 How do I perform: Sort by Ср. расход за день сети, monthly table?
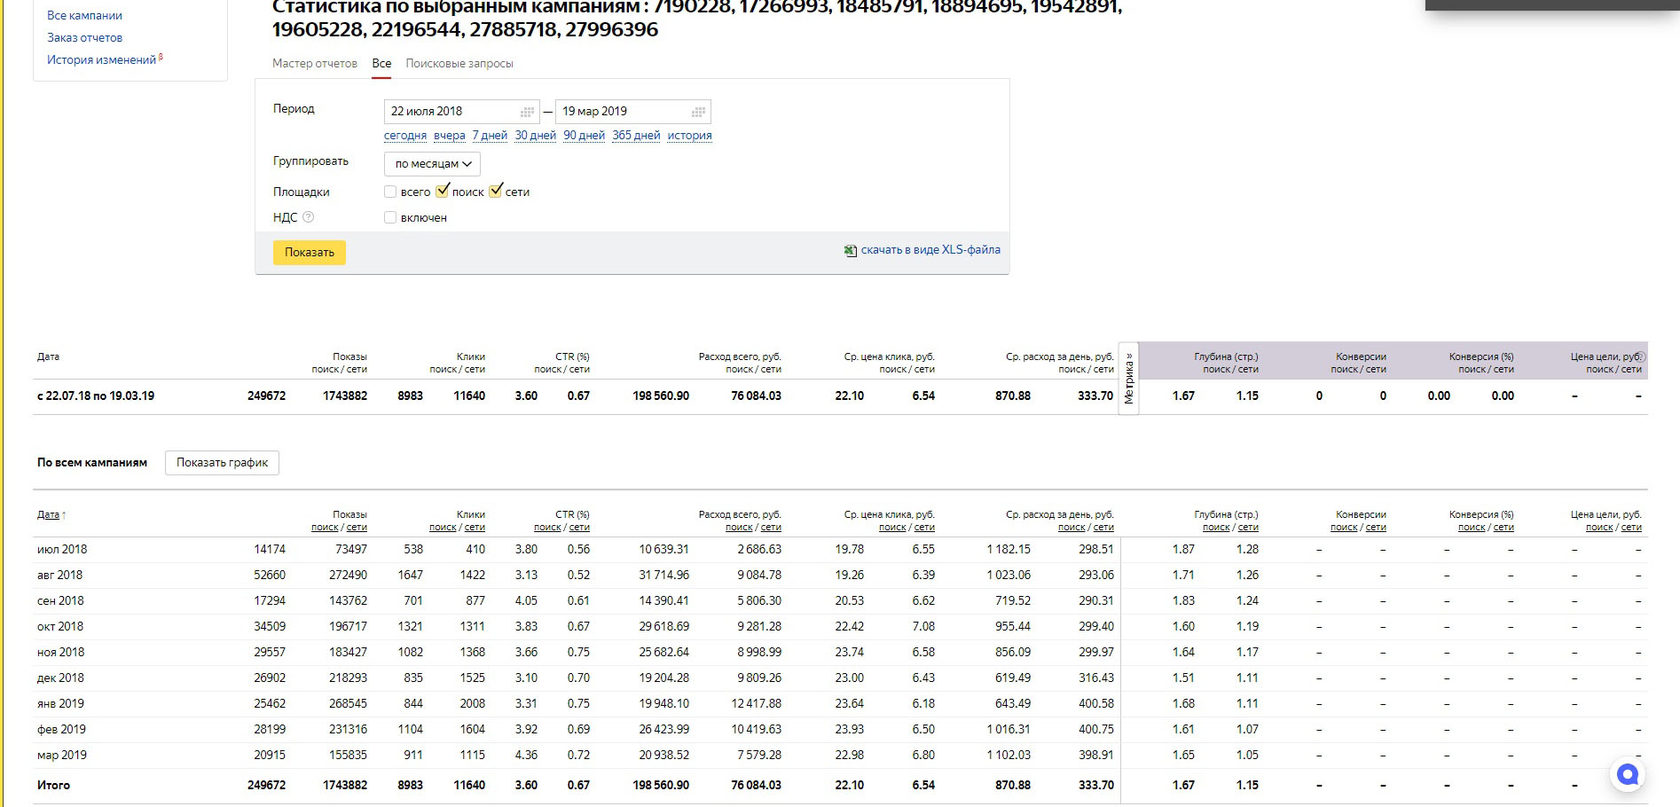(x=1104, y=528)
